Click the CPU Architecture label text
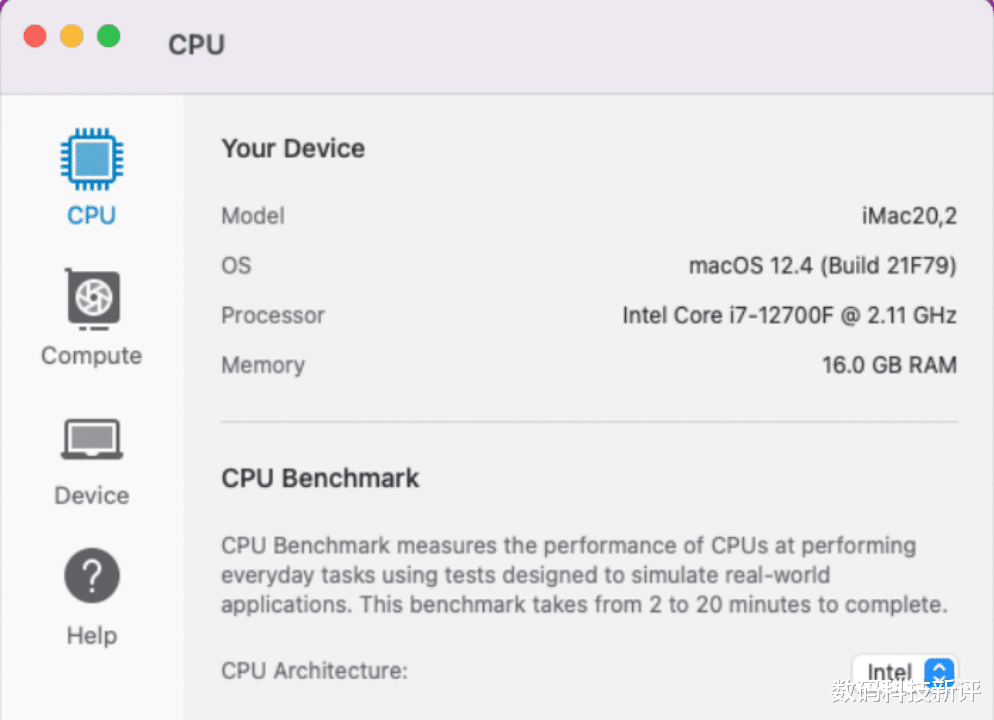This screenshot has height=720, width=994. [x=314, y=671]
